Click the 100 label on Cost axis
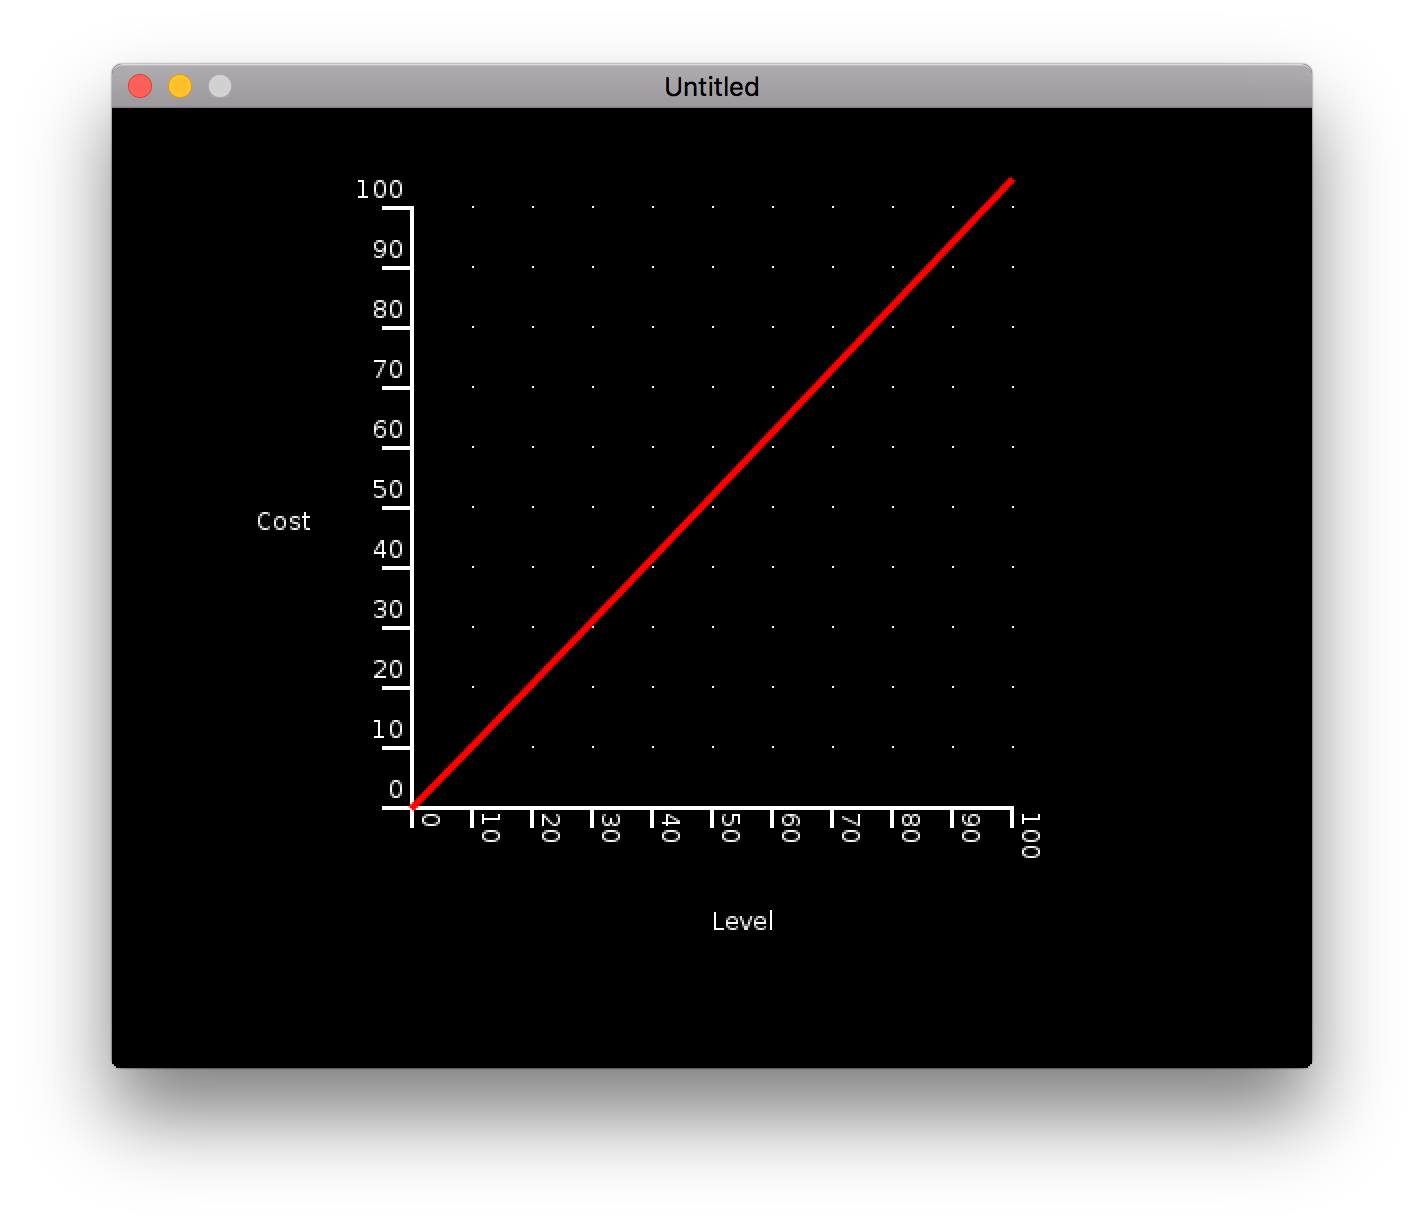 [x=380, y=189]
